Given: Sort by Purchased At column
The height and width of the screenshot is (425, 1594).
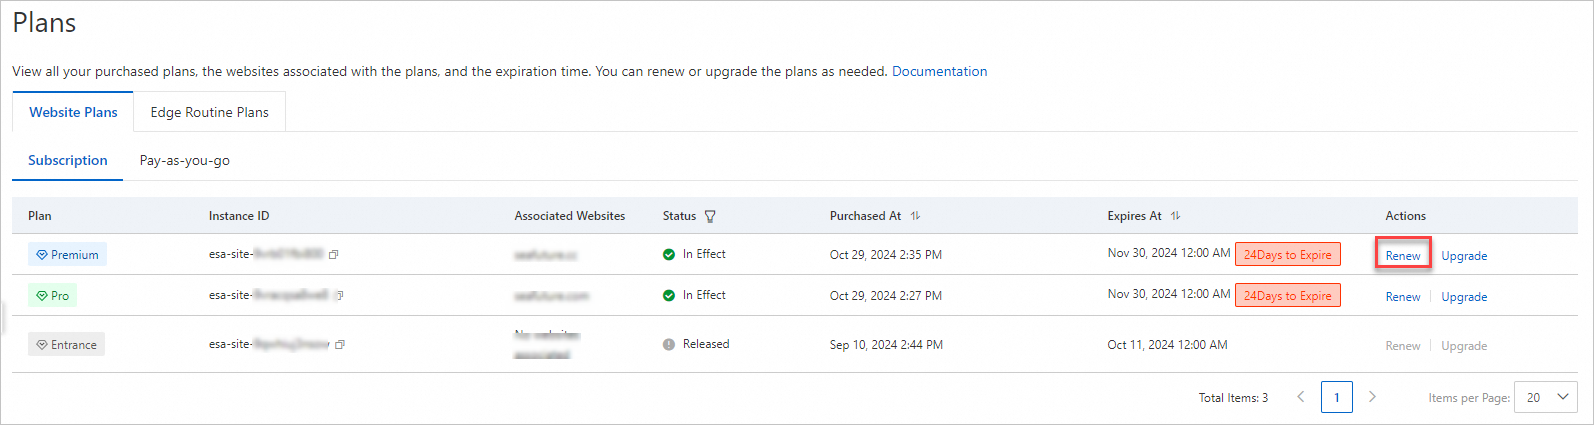Looking at the screenshot, I should point(915,216).
